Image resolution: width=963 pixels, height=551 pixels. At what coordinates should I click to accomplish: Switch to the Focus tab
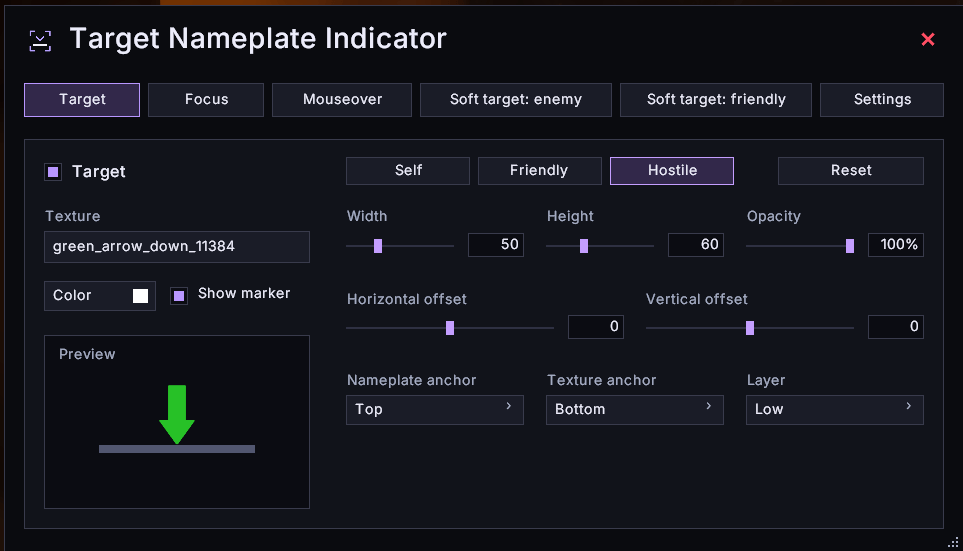[x=206, y=100]
